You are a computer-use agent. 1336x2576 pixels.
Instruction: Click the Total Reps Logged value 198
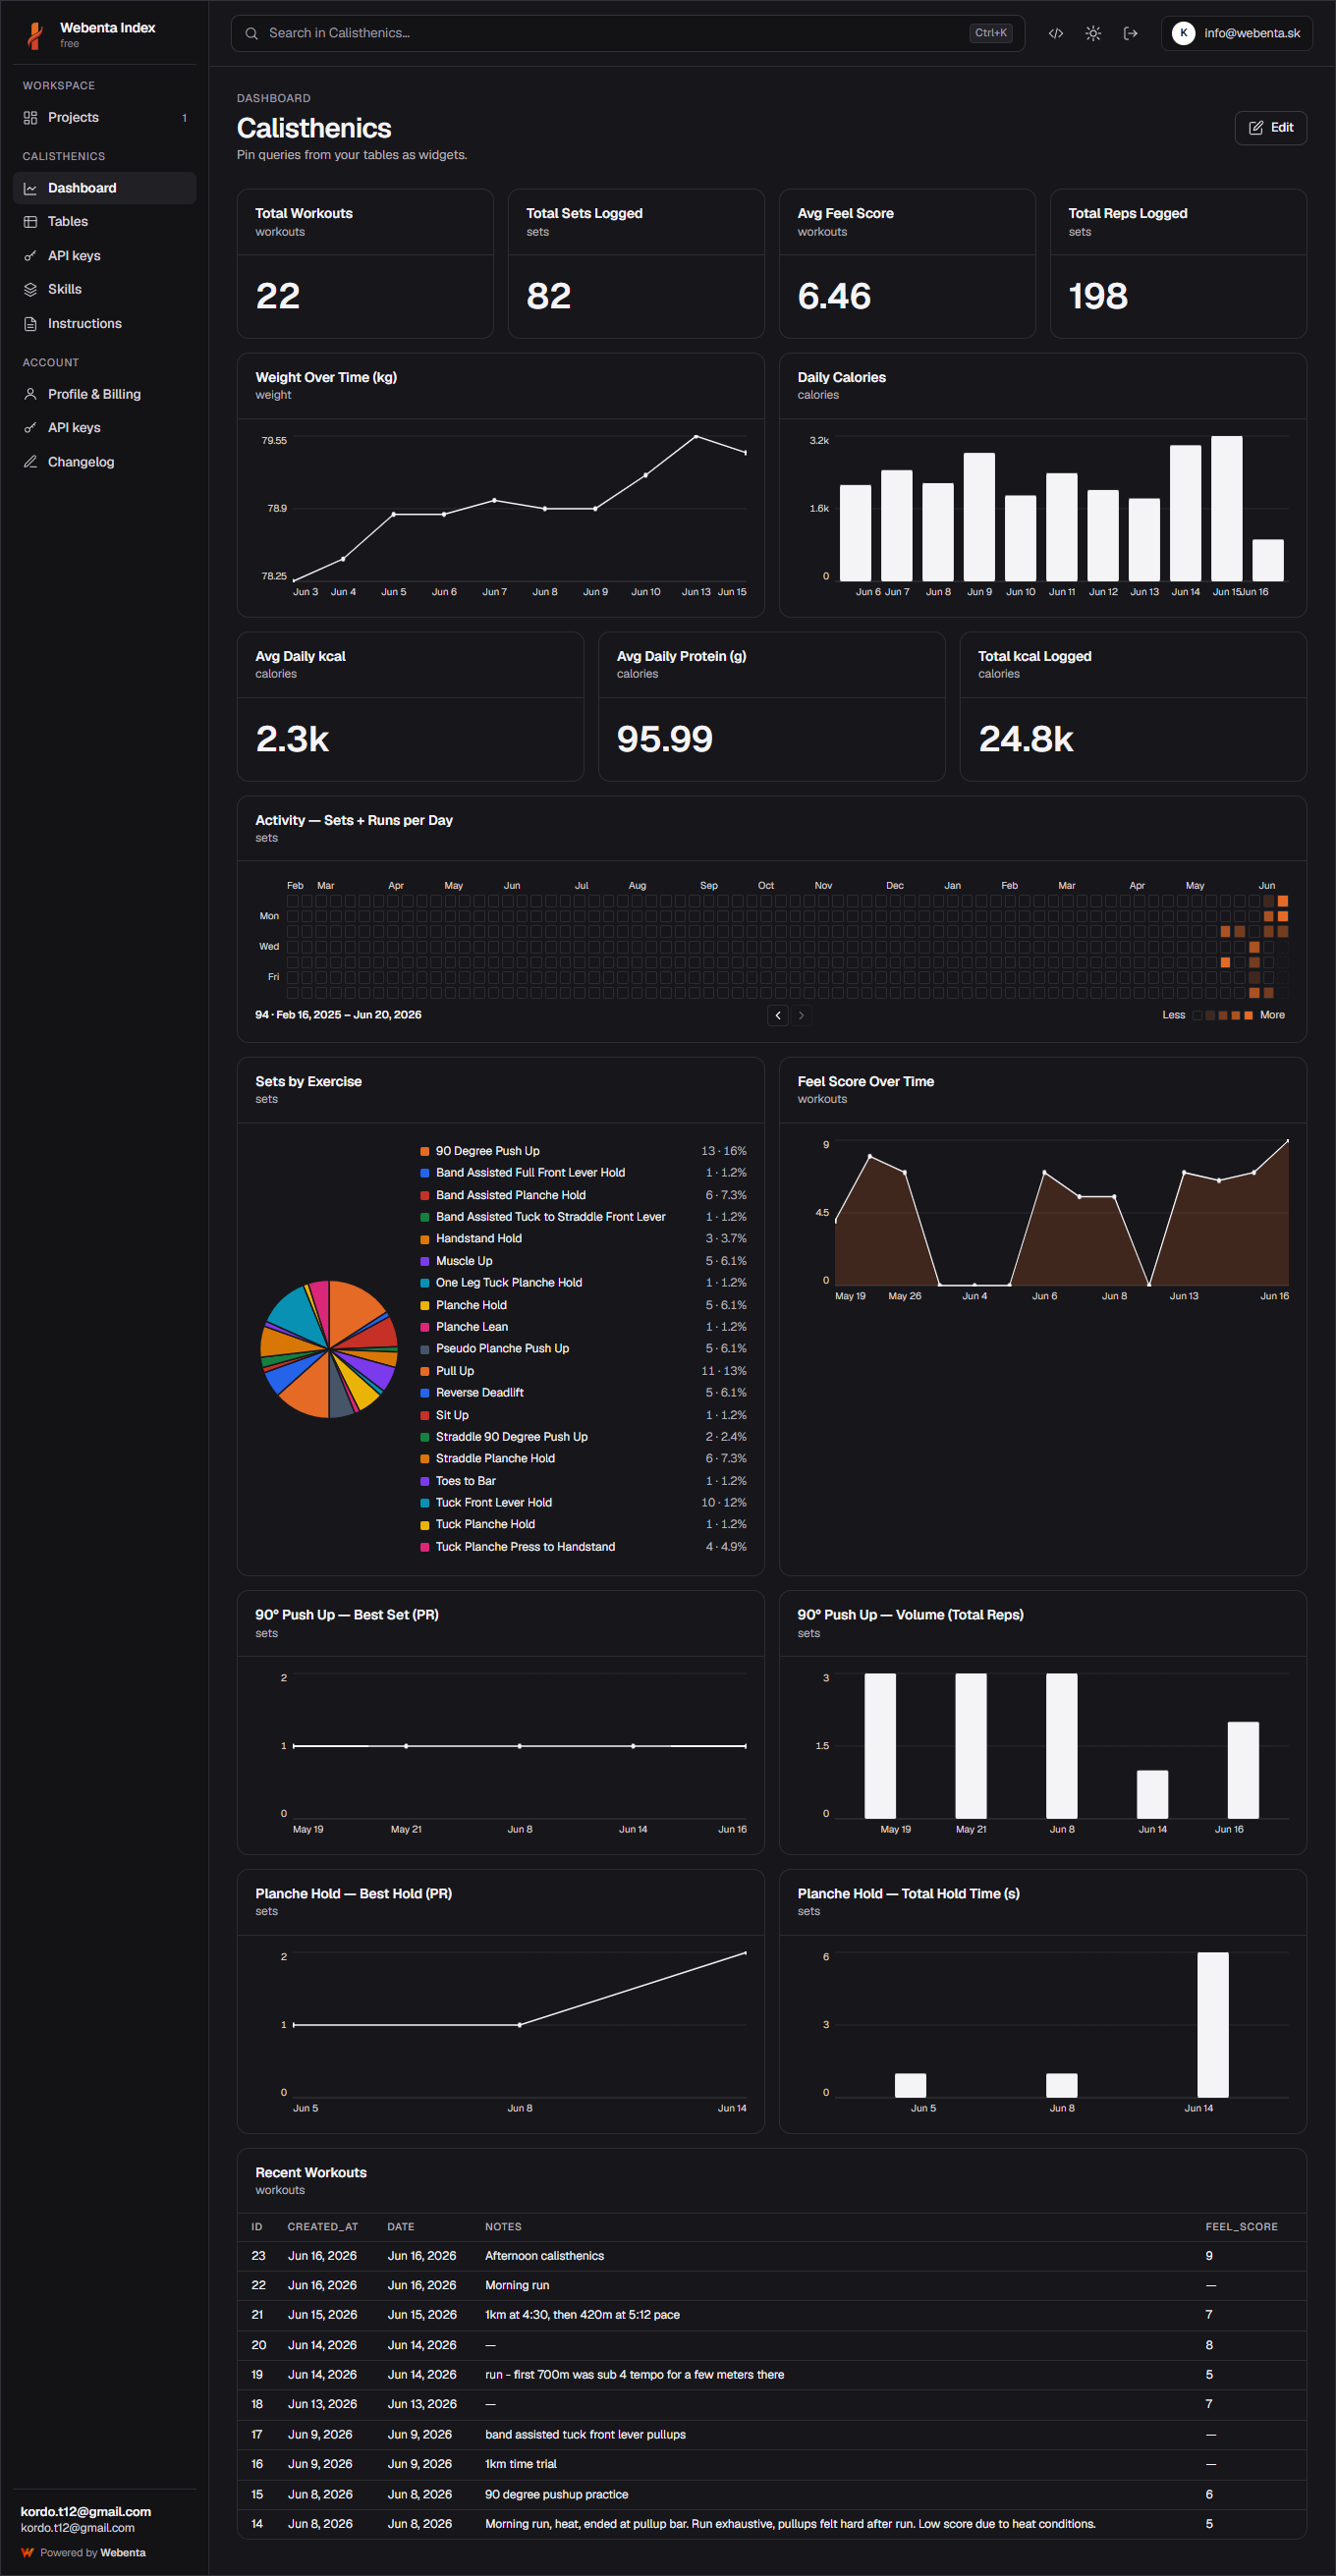(1098, 296)
